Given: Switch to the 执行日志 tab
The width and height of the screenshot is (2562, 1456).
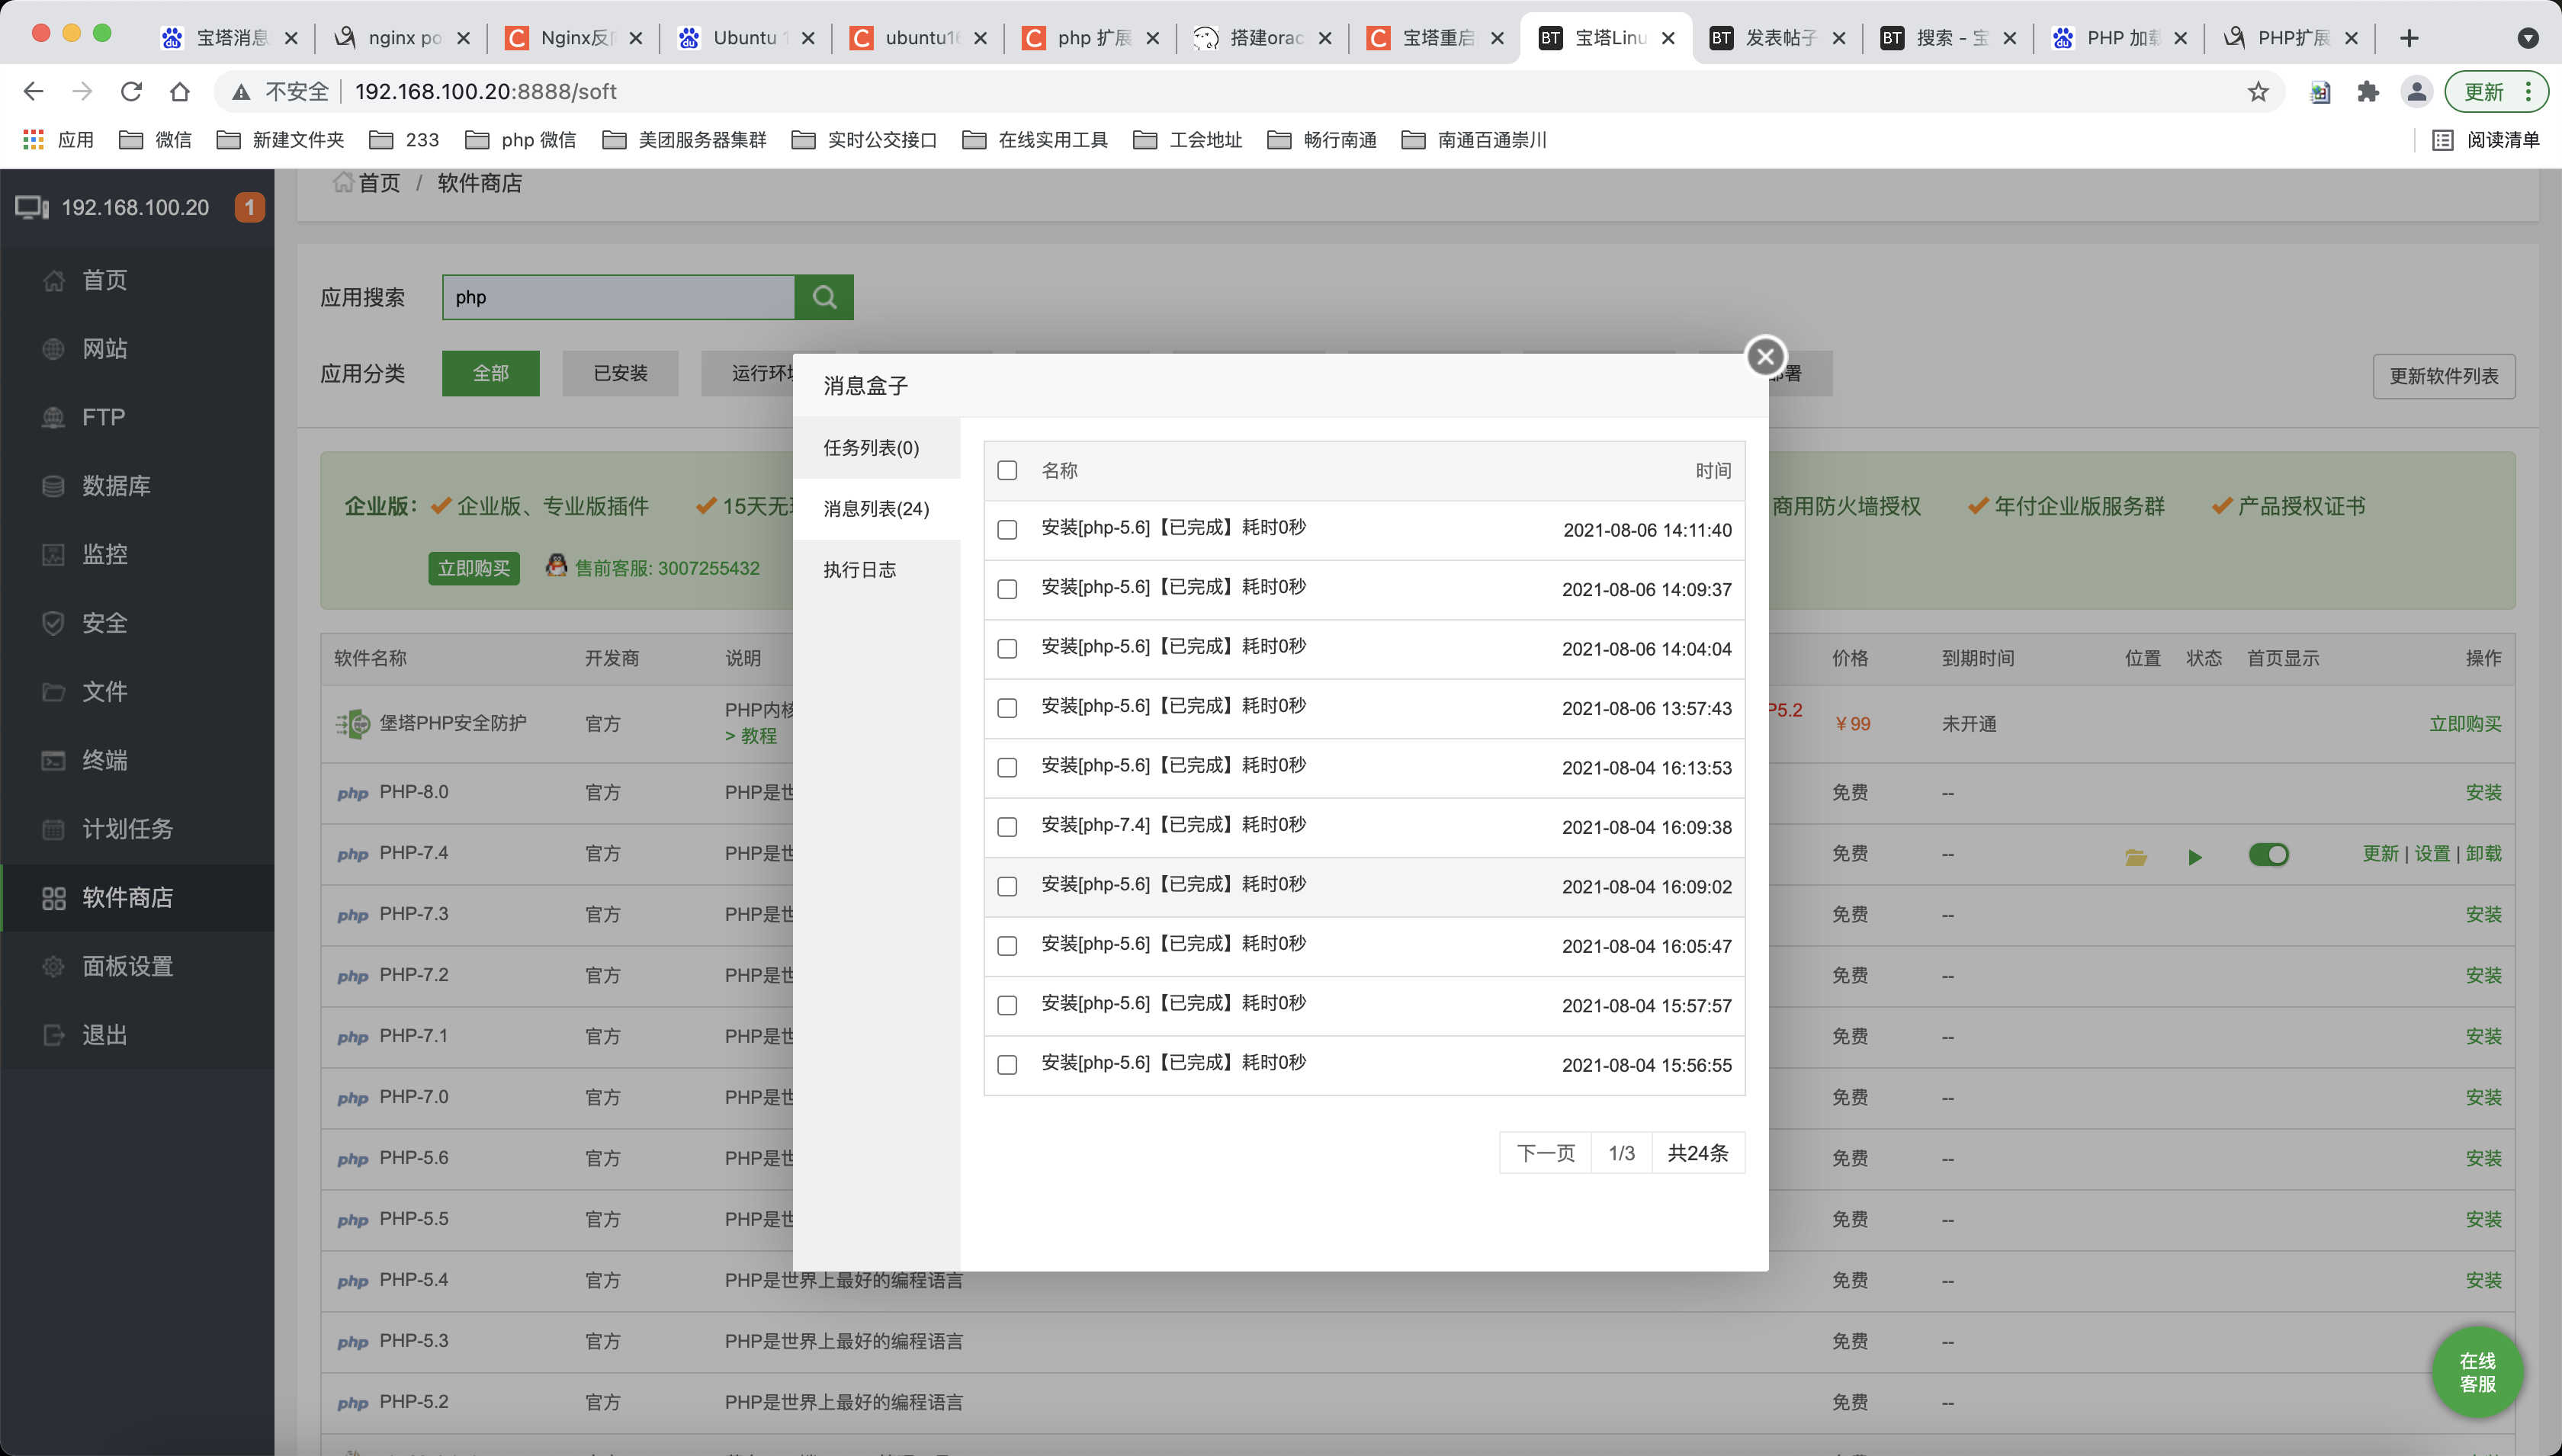Looking at the screenshot, I should 859,569.
